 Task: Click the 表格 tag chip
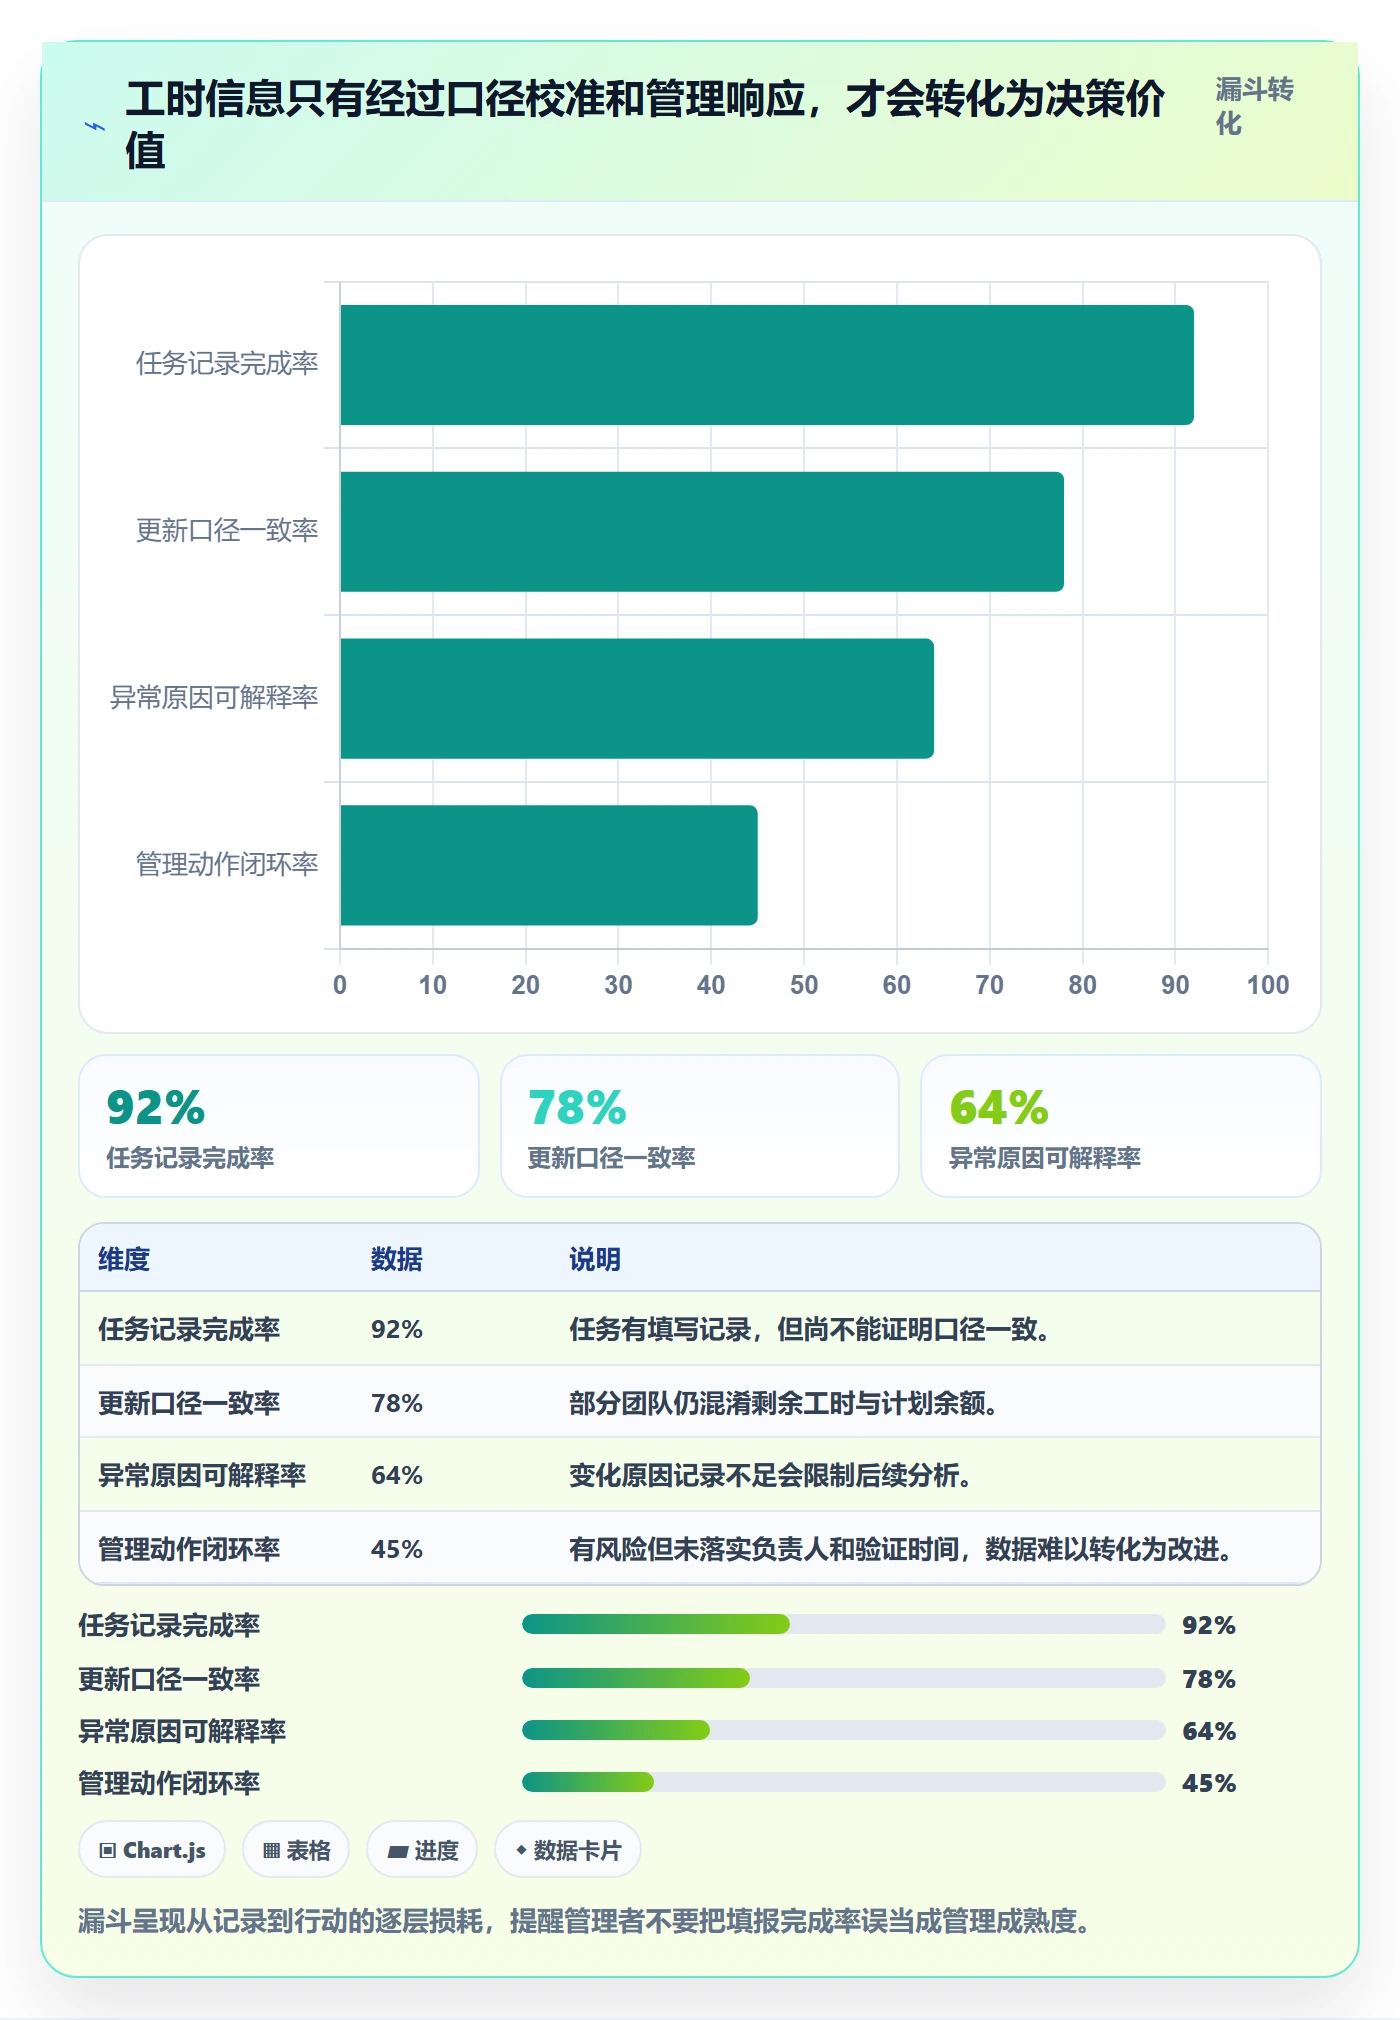pyautogui.click(x=296, y=1850)
